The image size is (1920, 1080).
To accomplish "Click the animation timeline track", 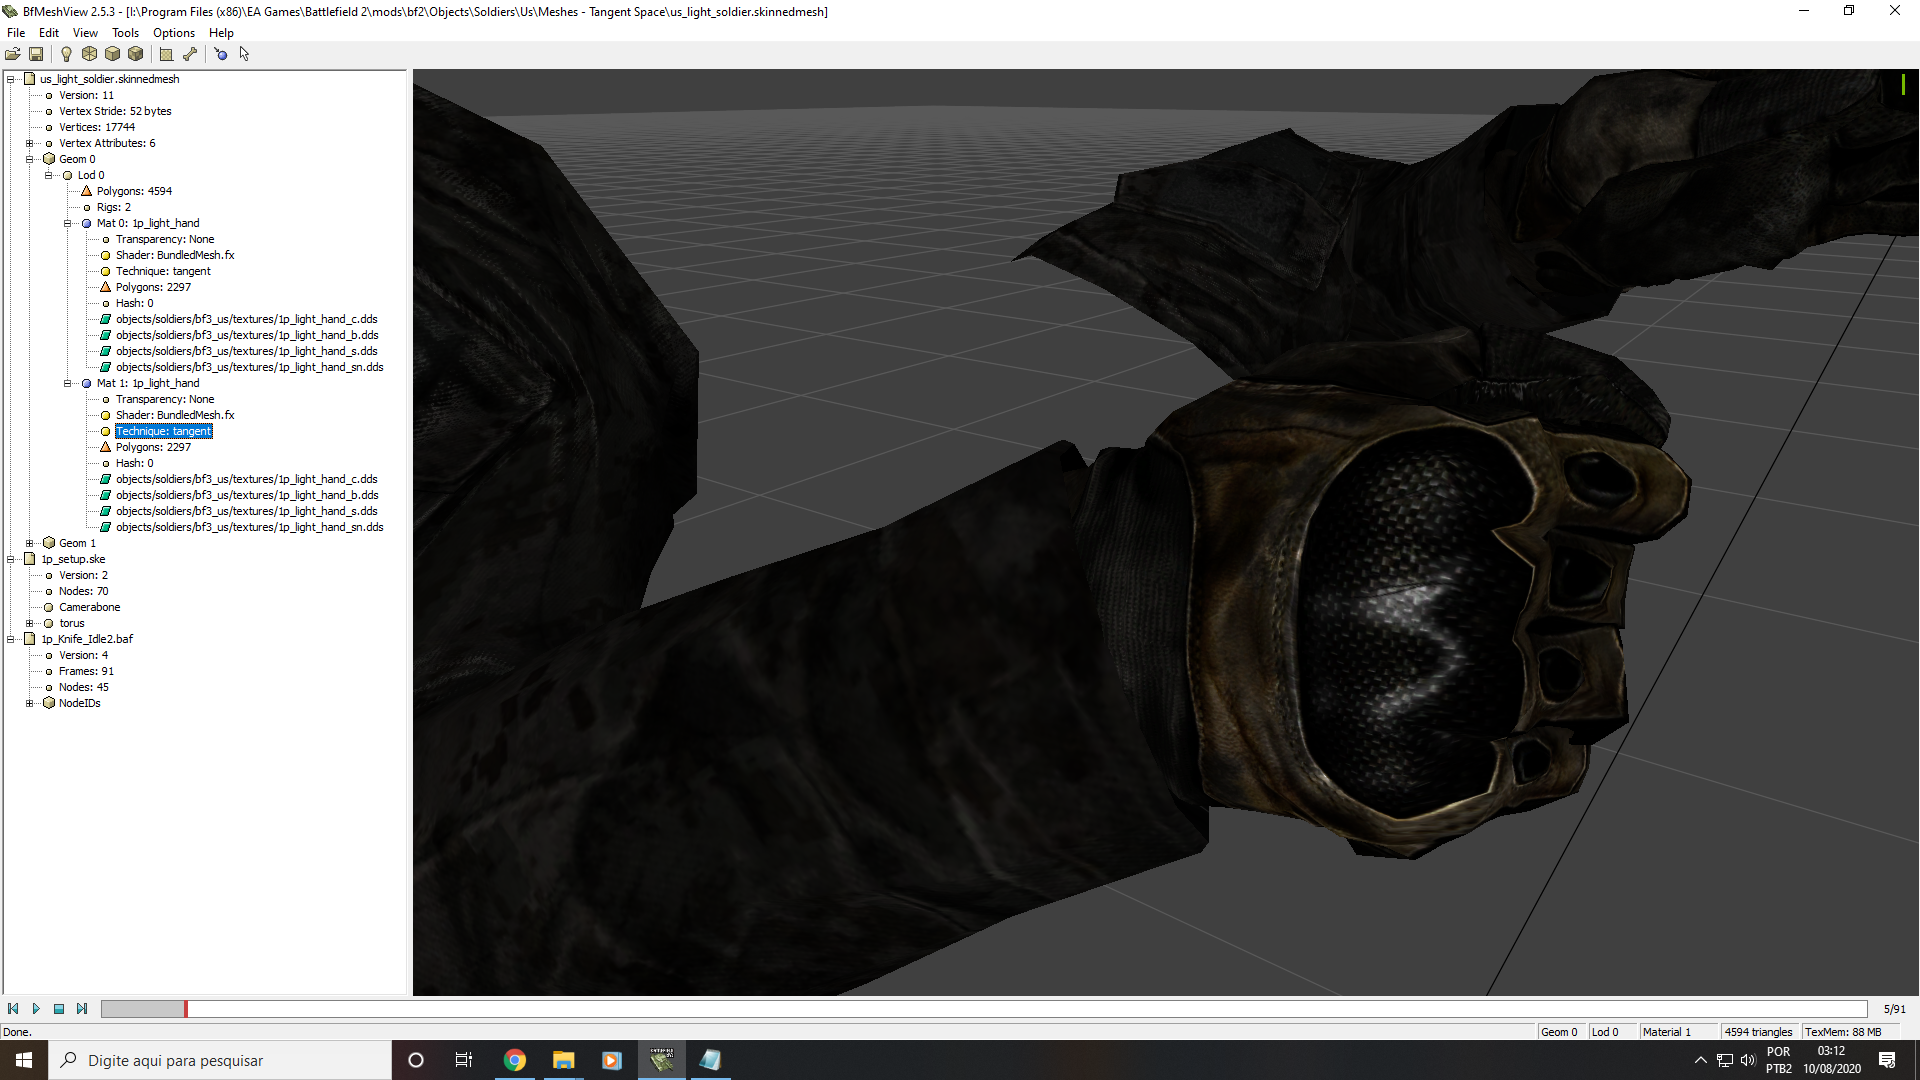I will click(x=984, y=1009).
